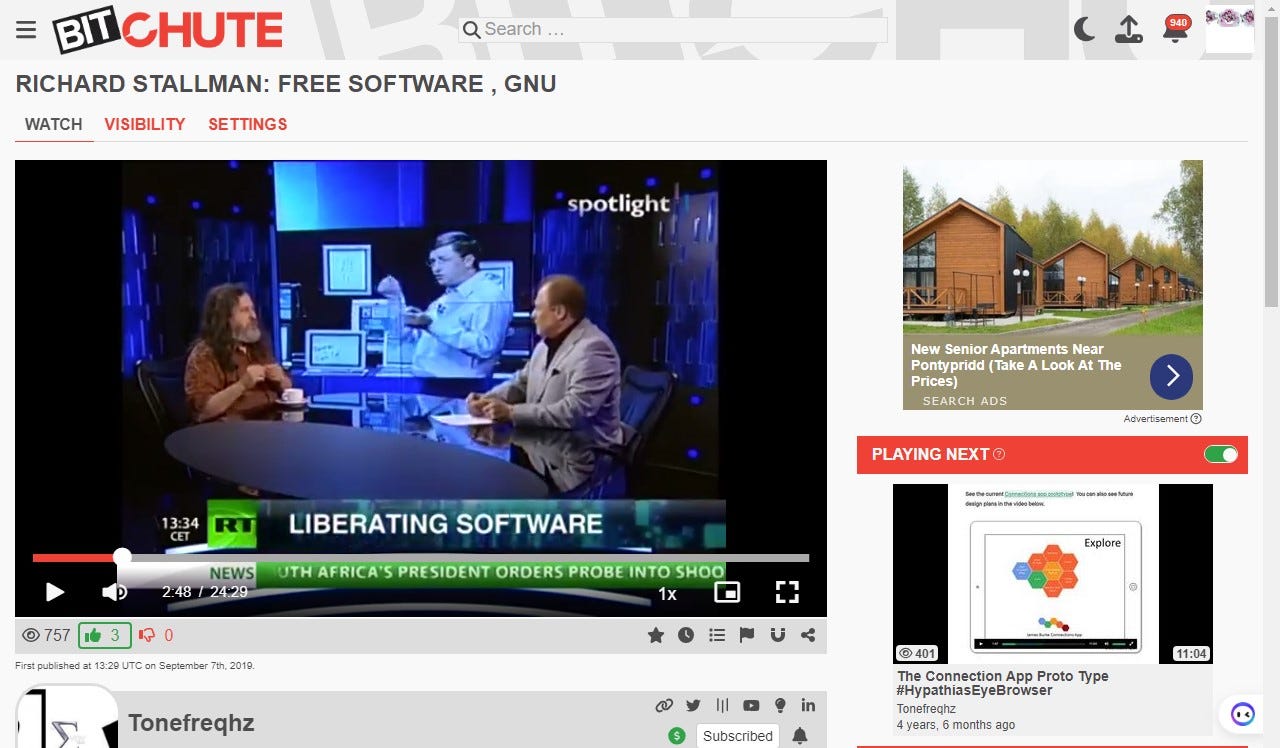Click the search magnifier icon
1280x748 pixels.
(x=471, y=30)
